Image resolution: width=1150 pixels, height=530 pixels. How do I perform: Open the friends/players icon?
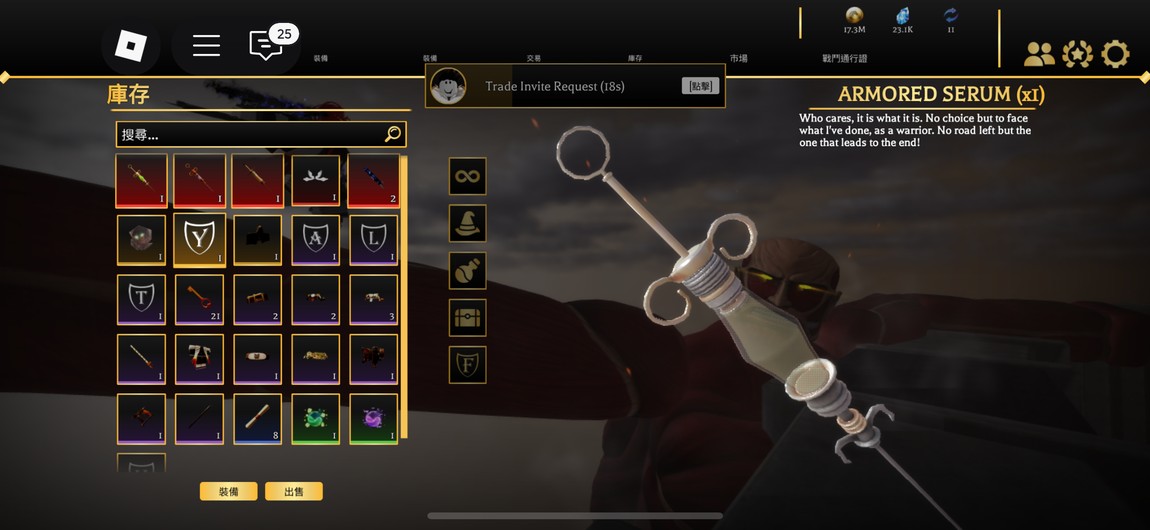coord(1039,54)
